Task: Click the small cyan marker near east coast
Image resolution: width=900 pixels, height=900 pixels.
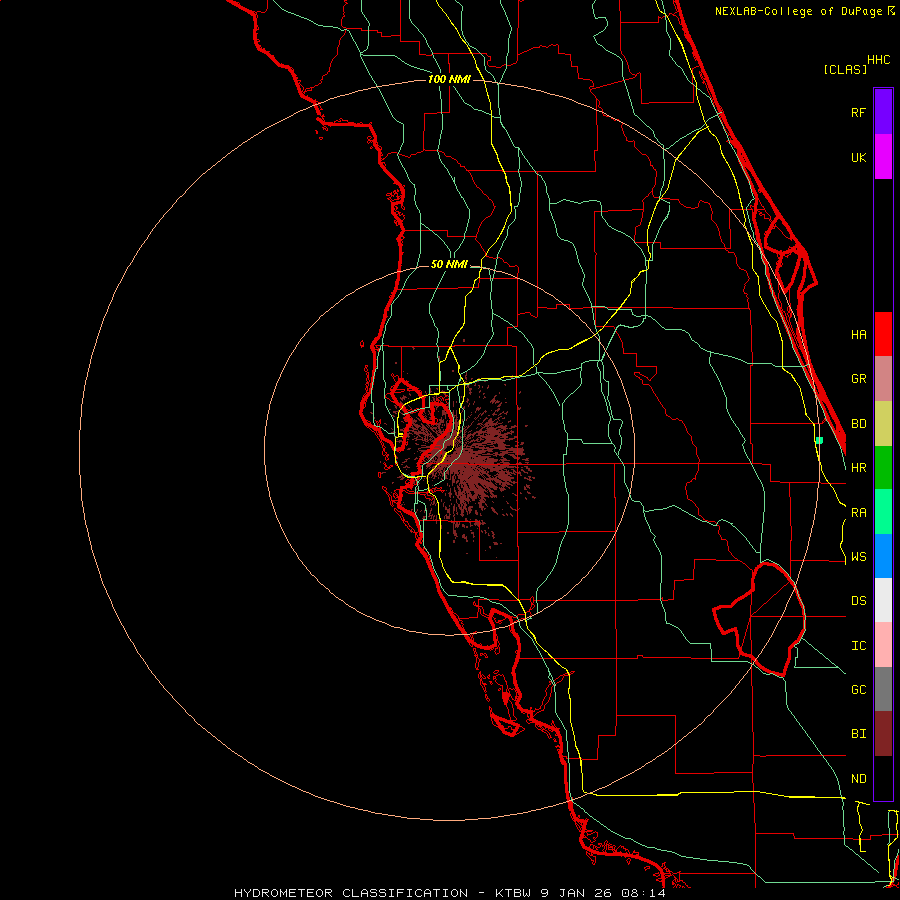Action: (x=819, y=440)
